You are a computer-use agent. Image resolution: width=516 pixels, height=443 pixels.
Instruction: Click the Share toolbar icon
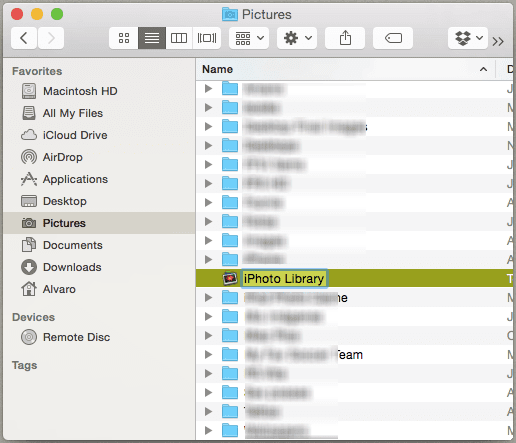pyautogui.click(x=345, y=38)
